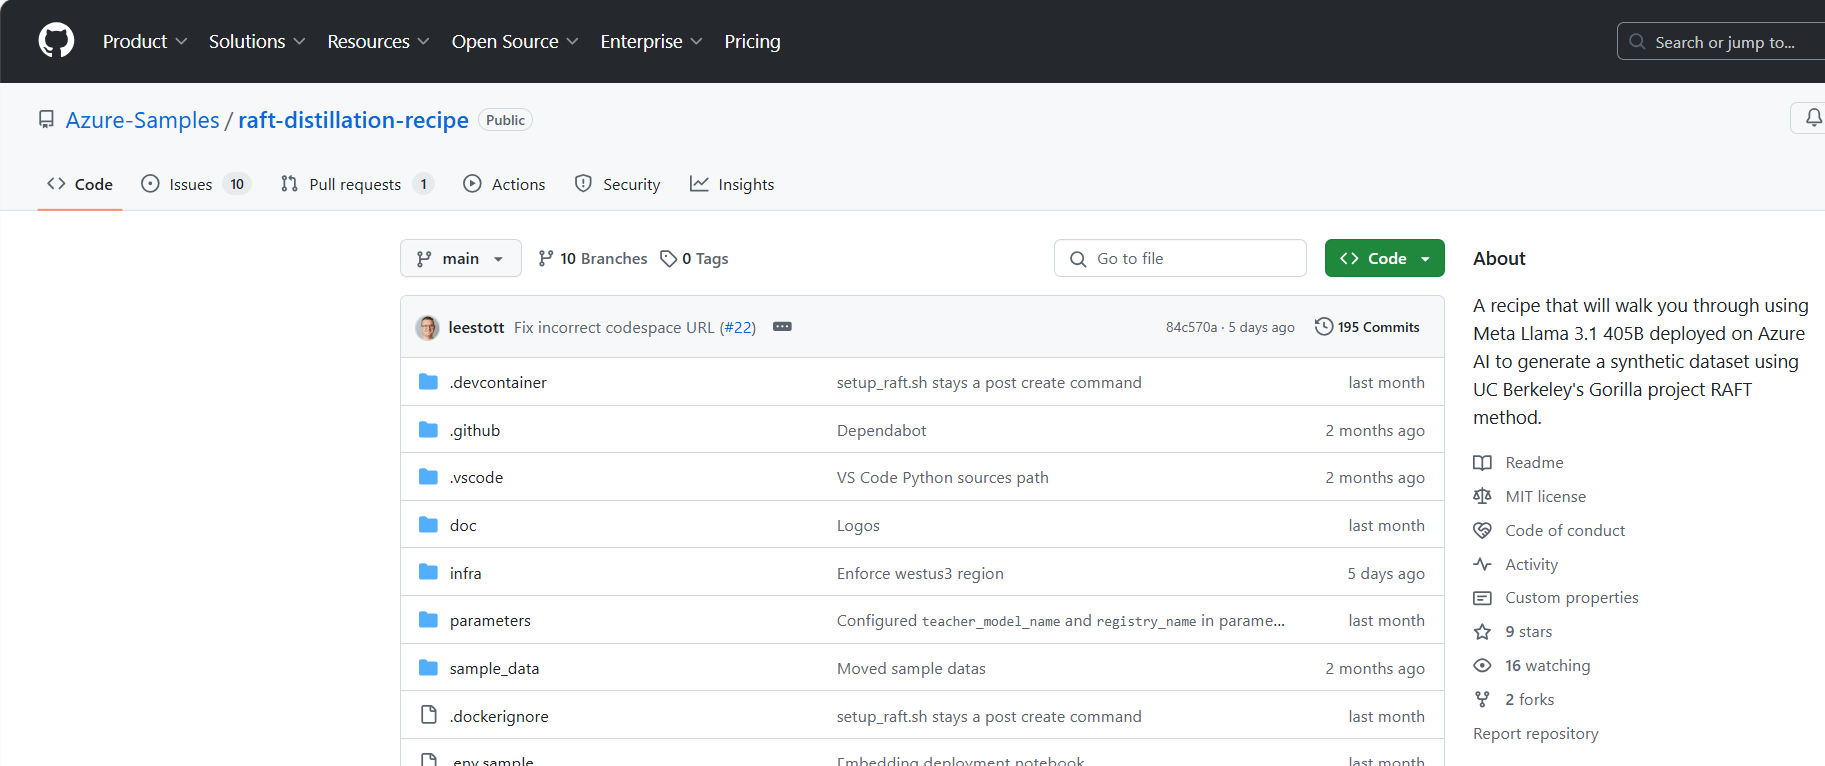Open the .devcontainer folder
The width and height of the screenshot is (1825, 766).
tap(498, 382)
